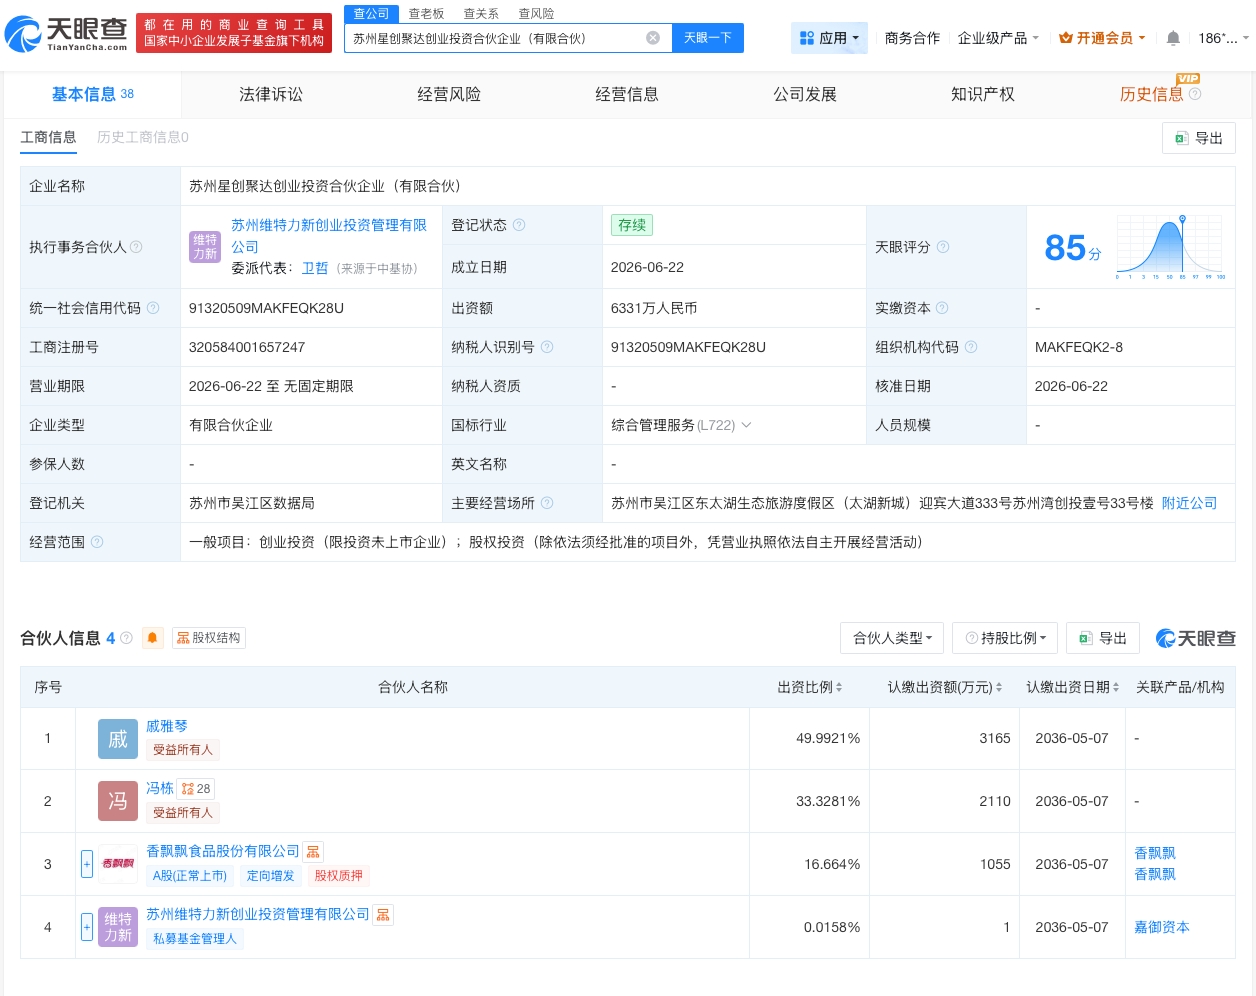Click the 开通会员 crown icon
The image size is (1256, 996).
[x=1066, y=38]
